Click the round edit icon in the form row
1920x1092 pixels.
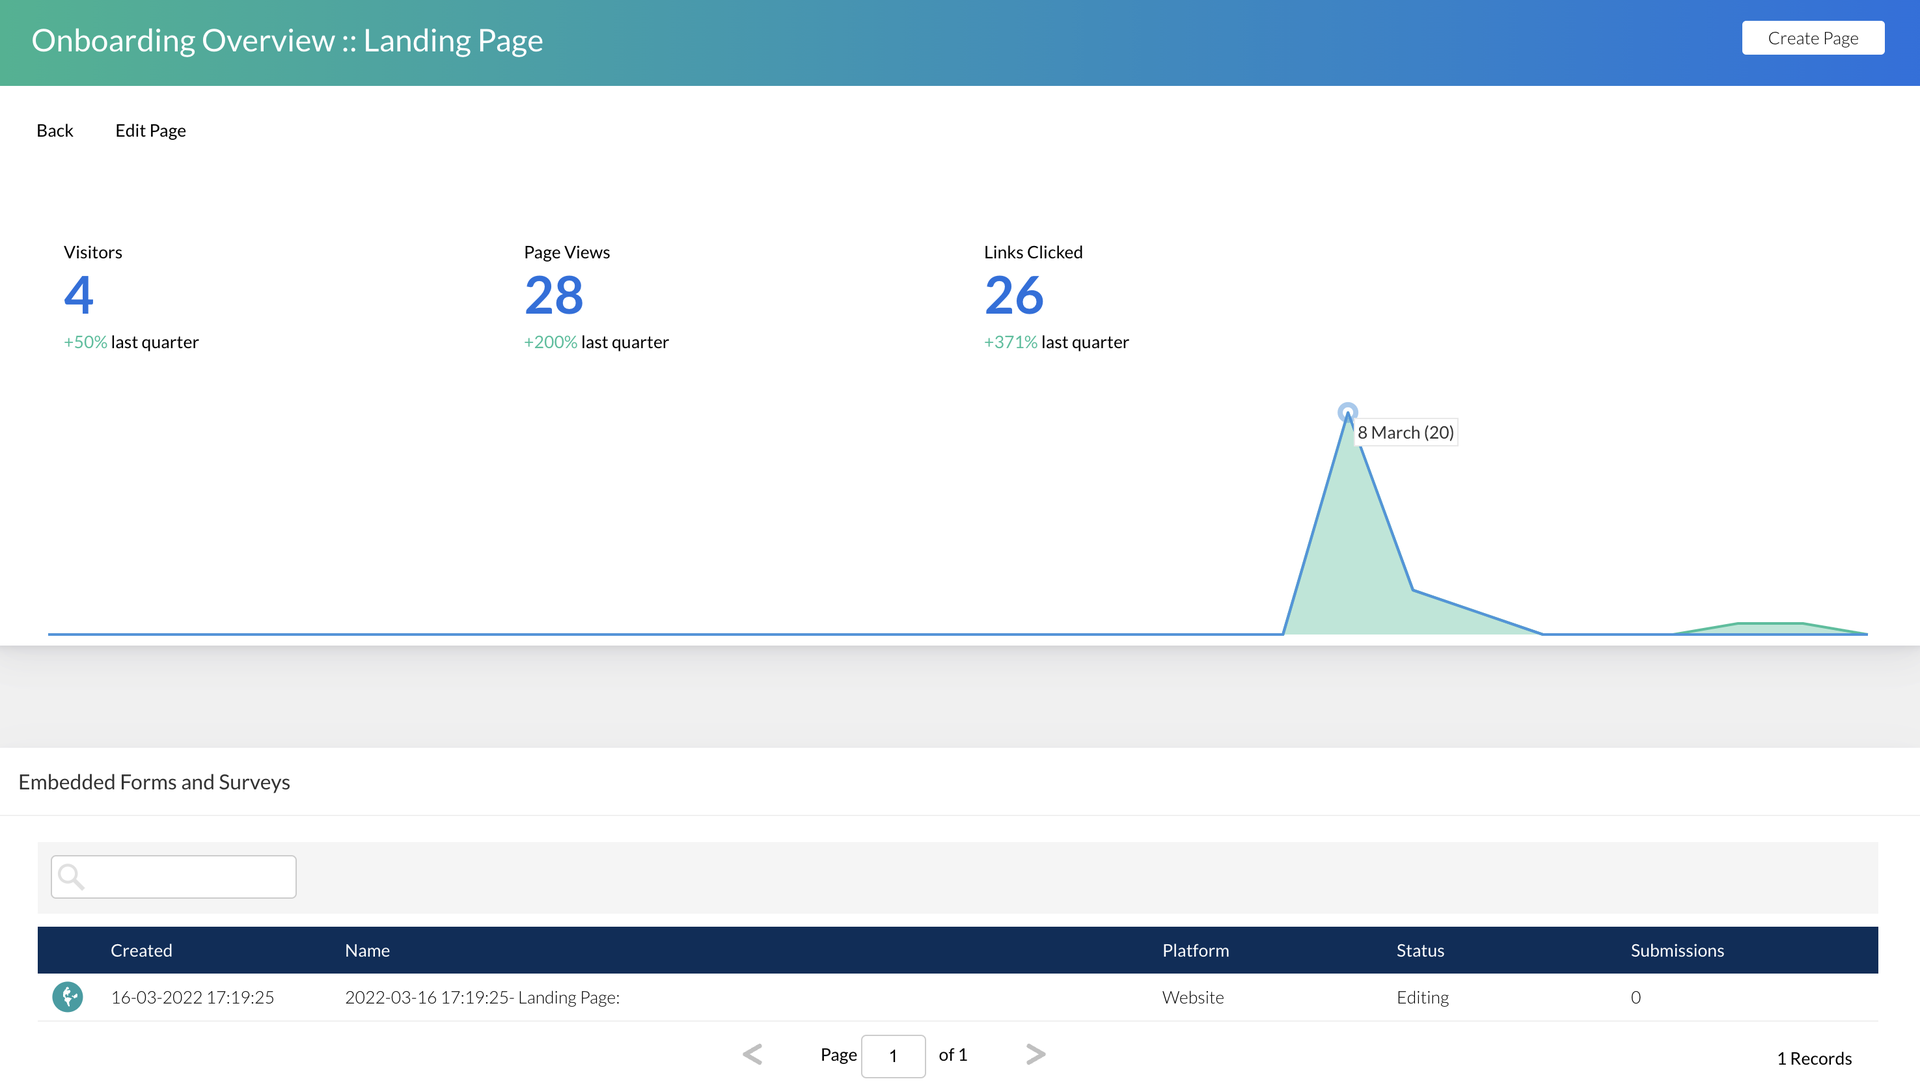pos(67,997)
